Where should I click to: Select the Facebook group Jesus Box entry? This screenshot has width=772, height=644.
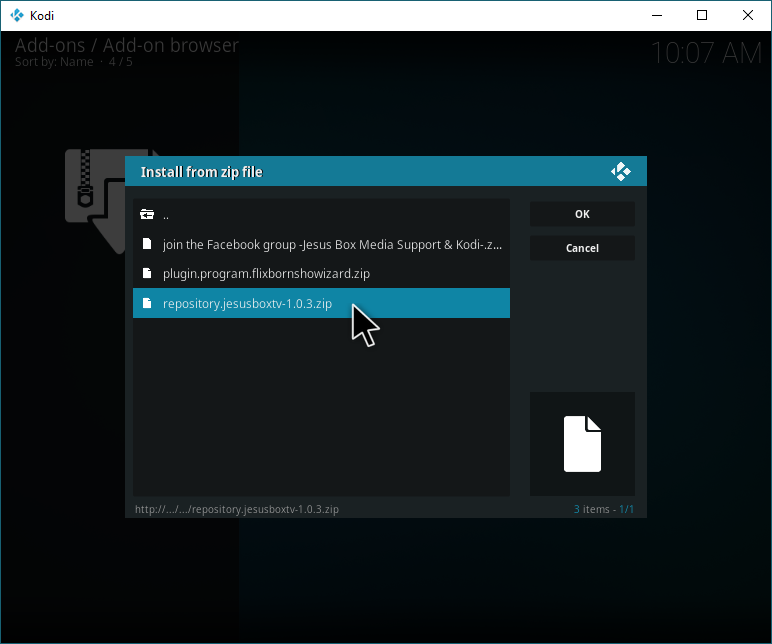tap(321, 244)
